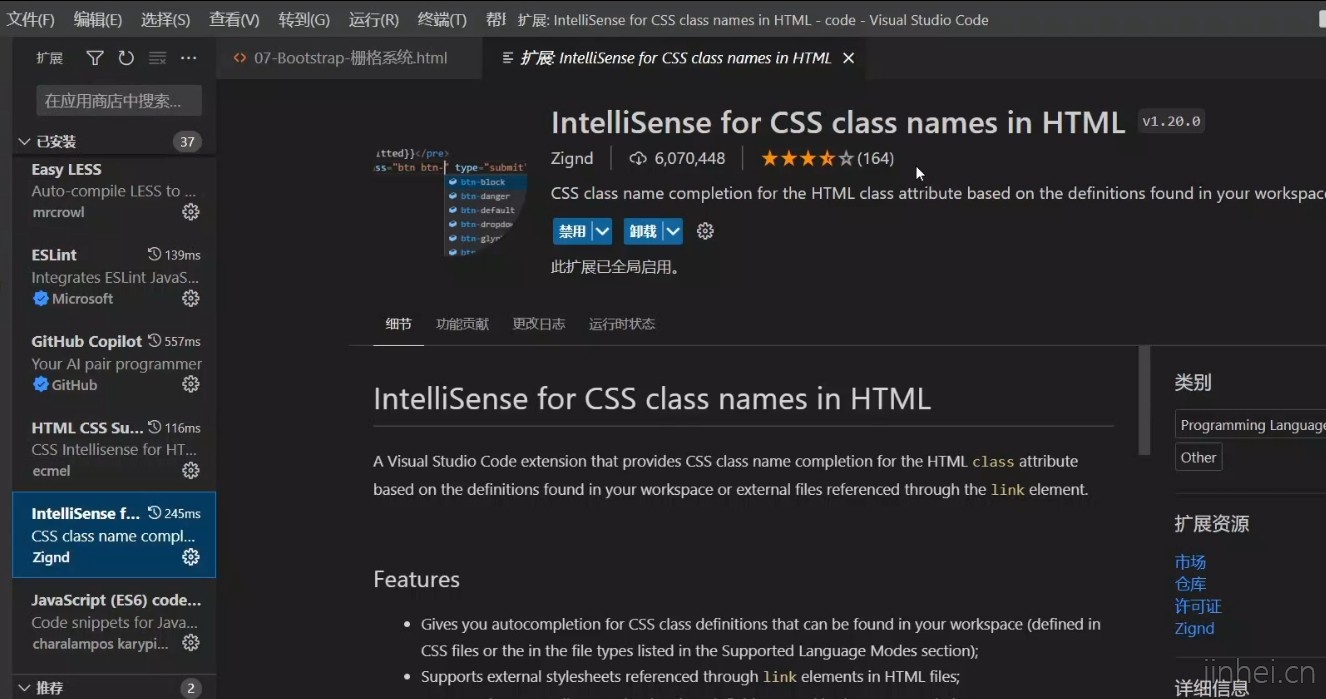Click the installed count badge 37
This screenshot has height=699, width=1326.
pyautogui.click(x=187, y=141)
